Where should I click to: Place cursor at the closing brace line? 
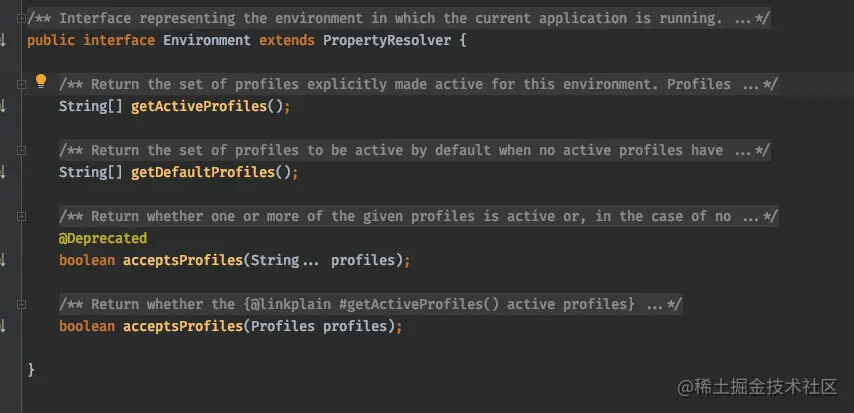31,370
